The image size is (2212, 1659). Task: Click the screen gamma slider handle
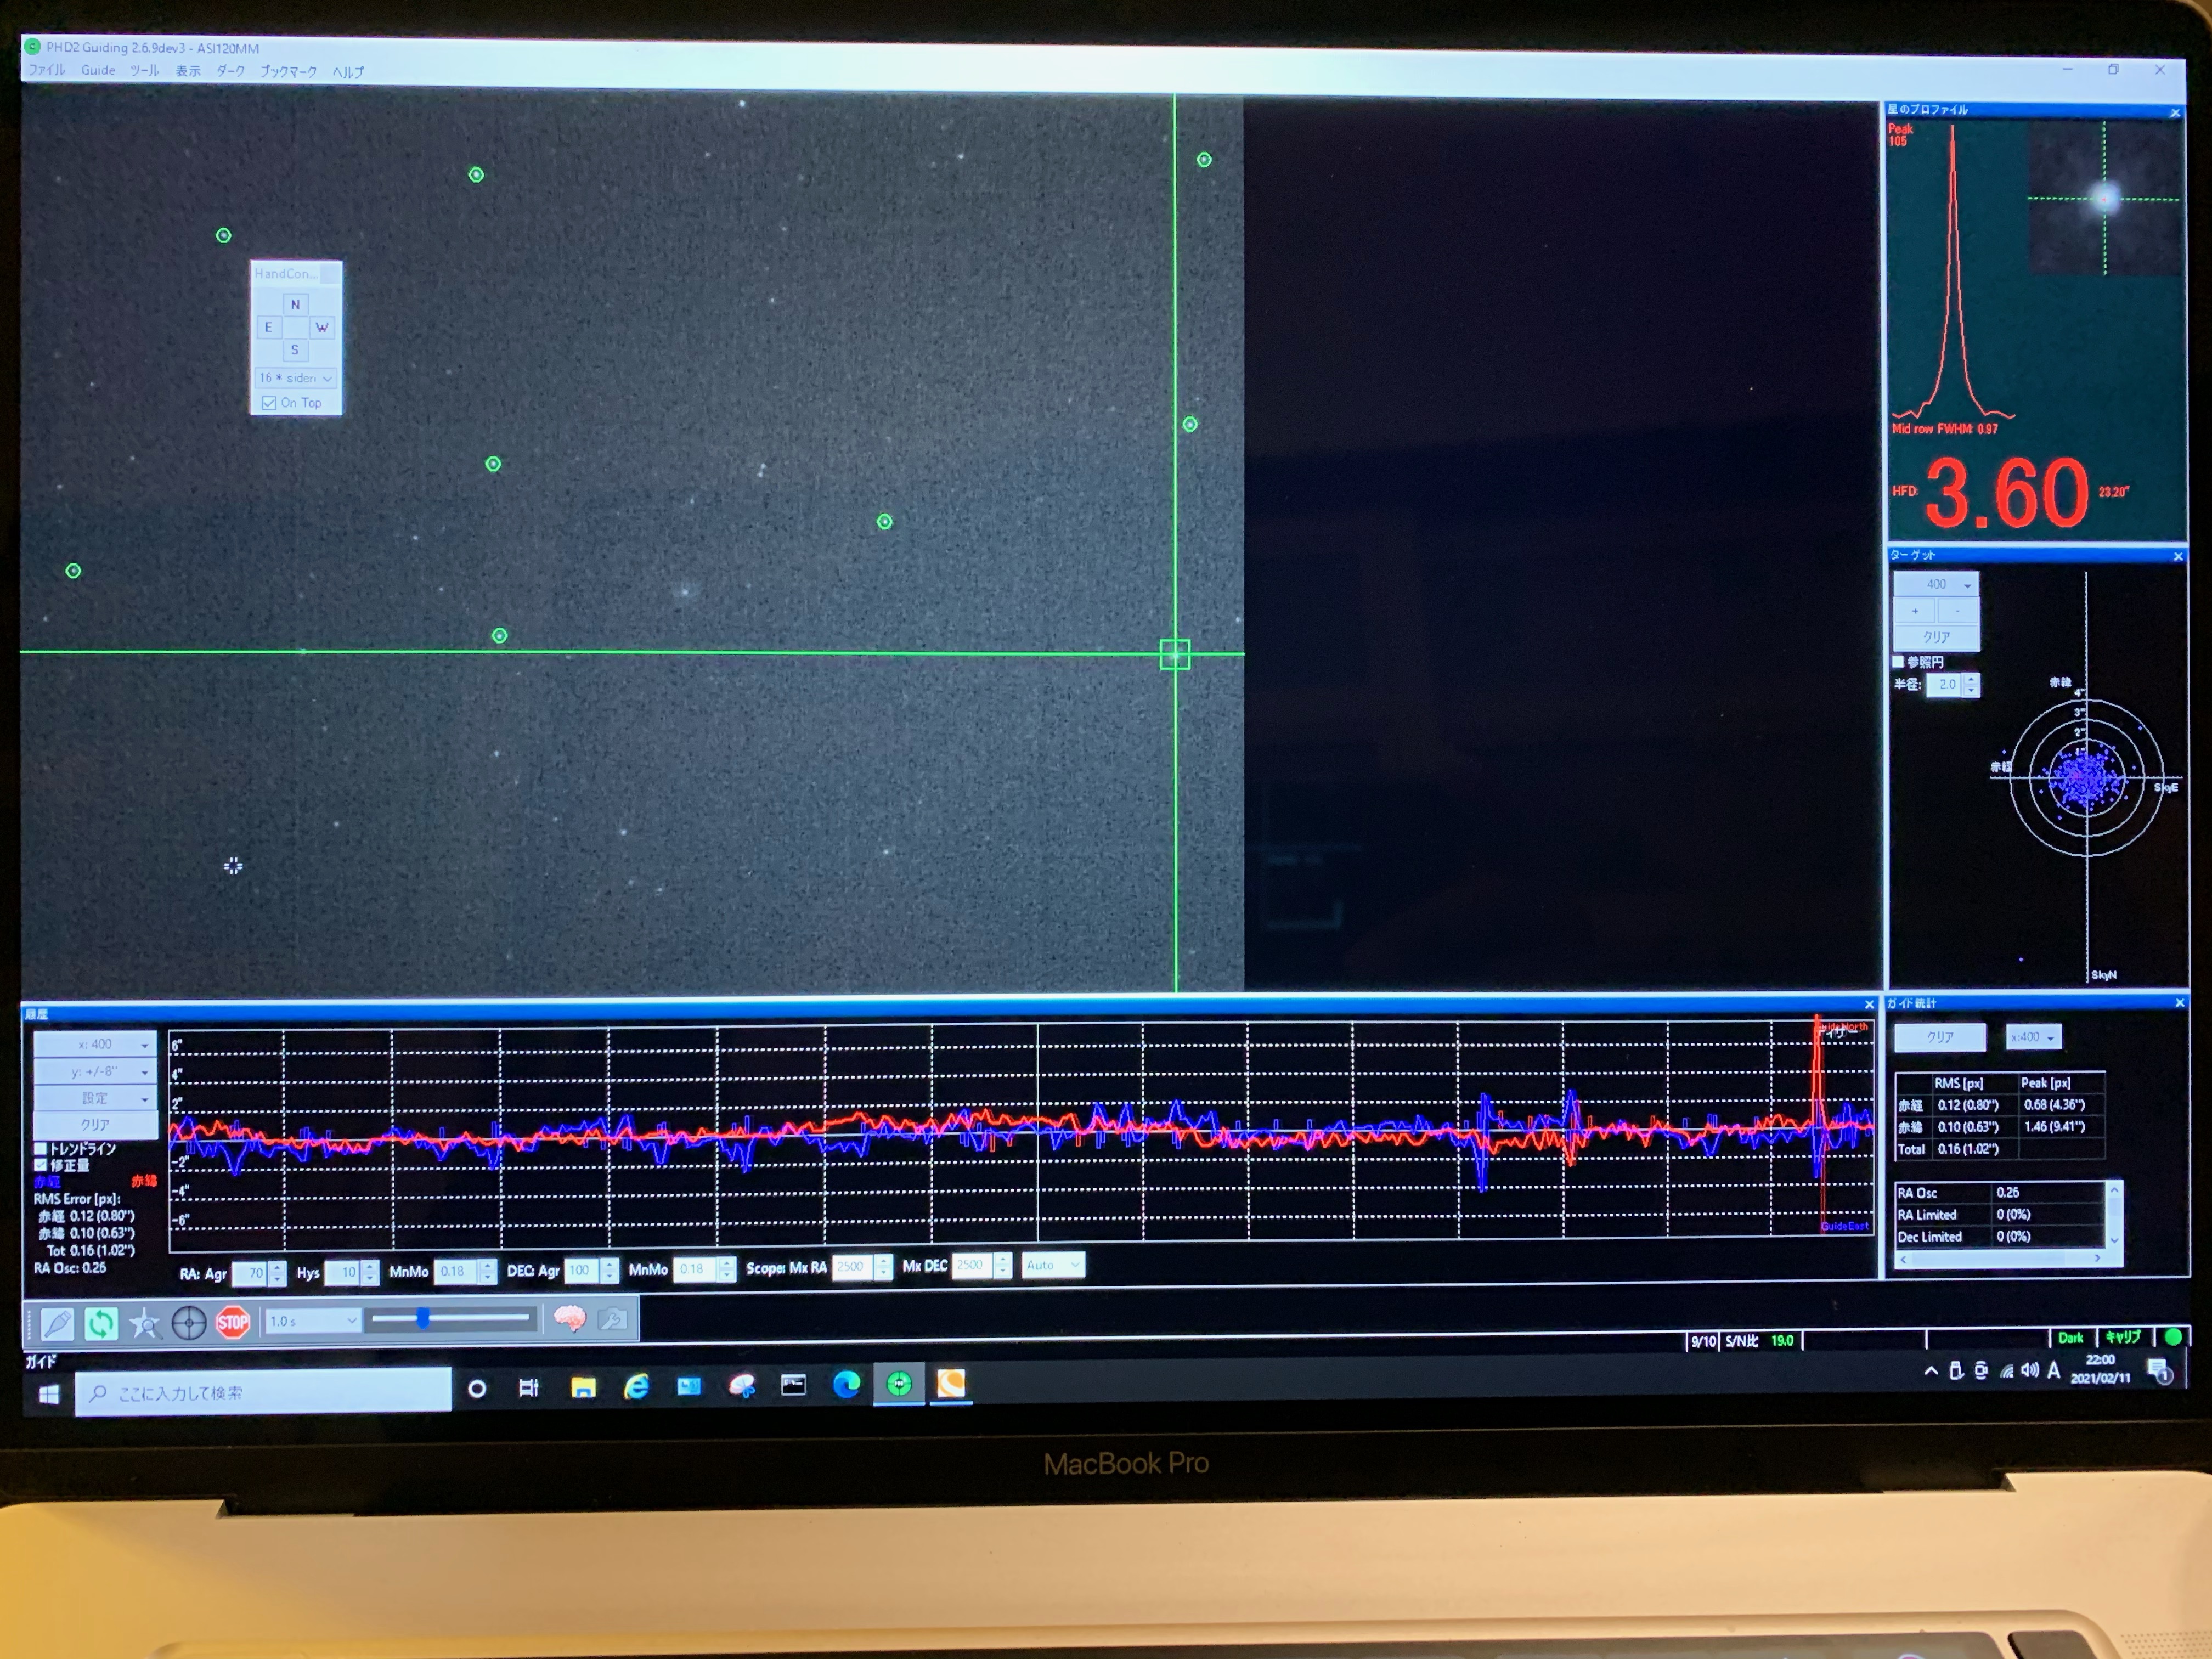pos(423,1319)
